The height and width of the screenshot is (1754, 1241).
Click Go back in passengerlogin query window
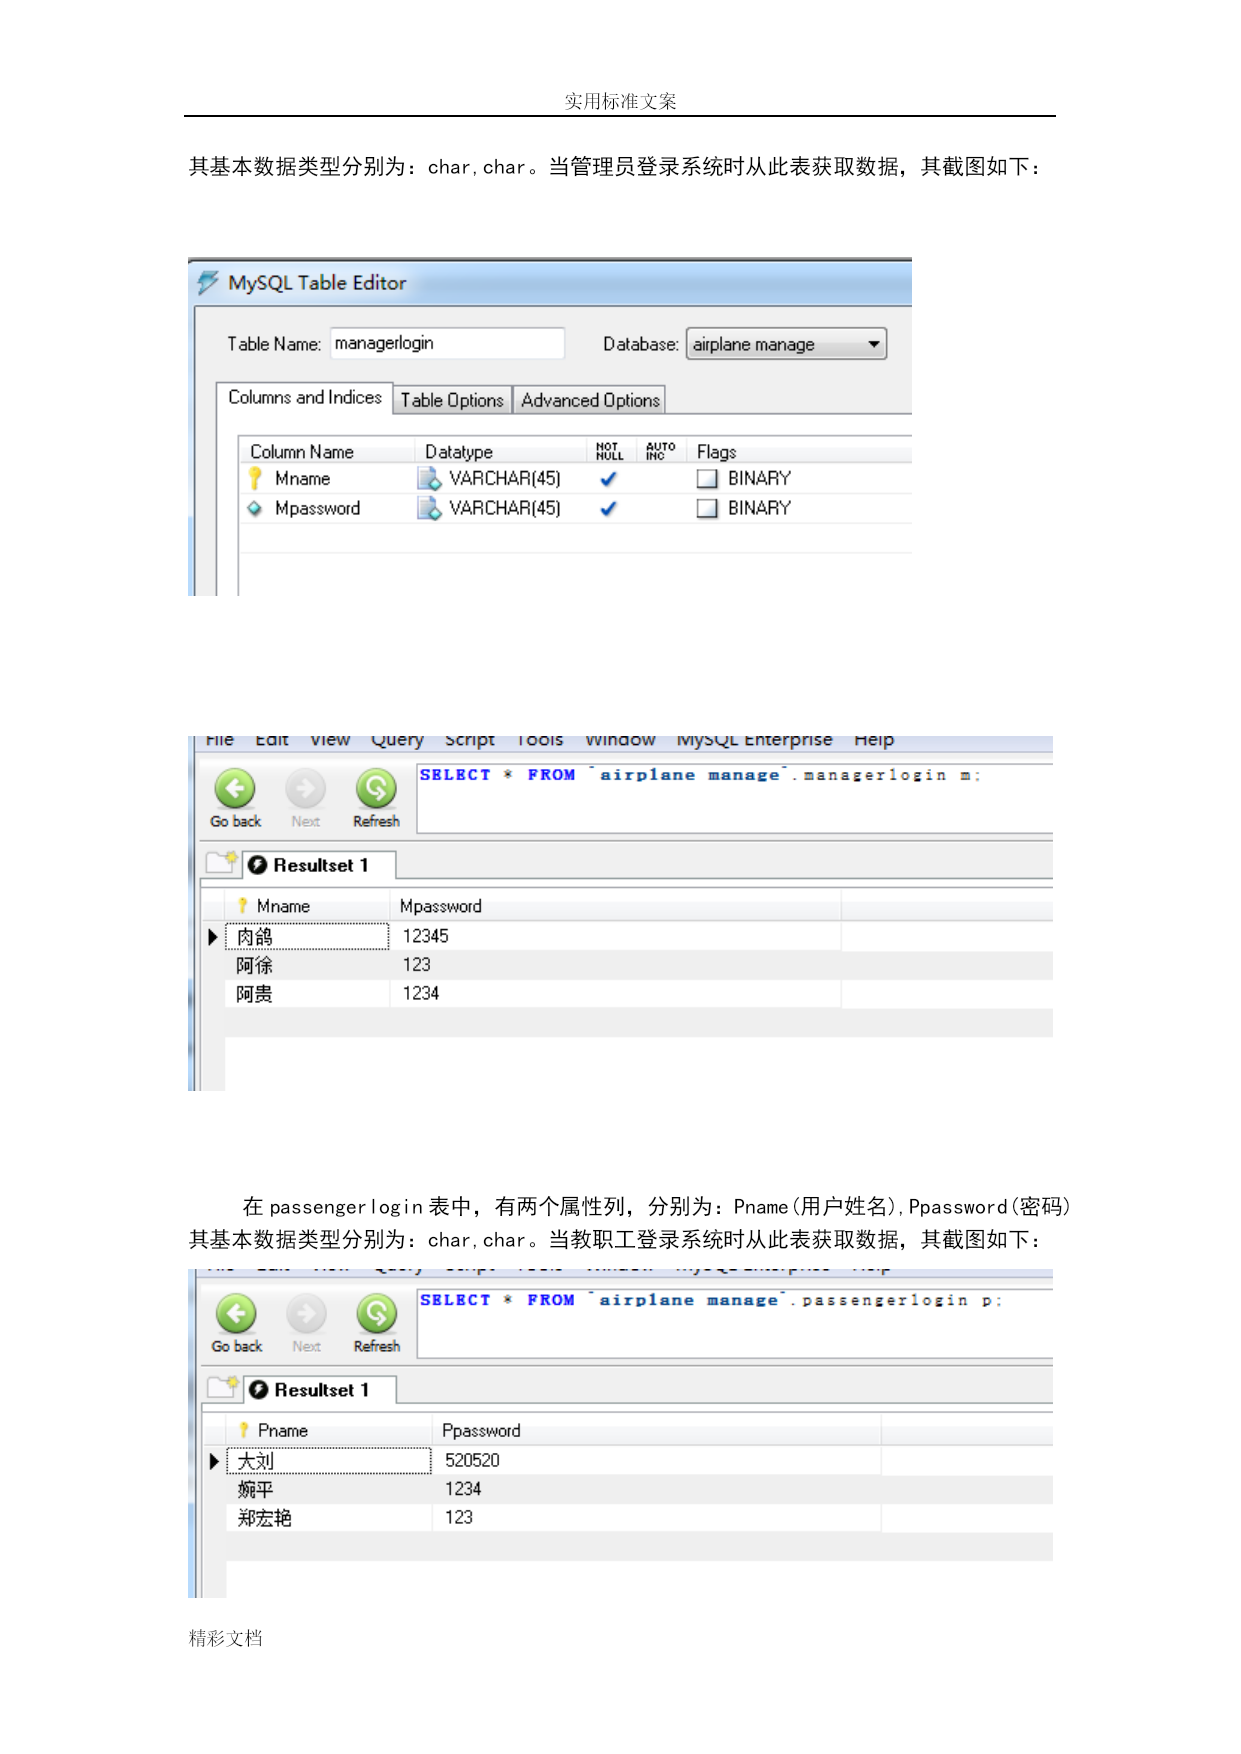coord(236,1324)
